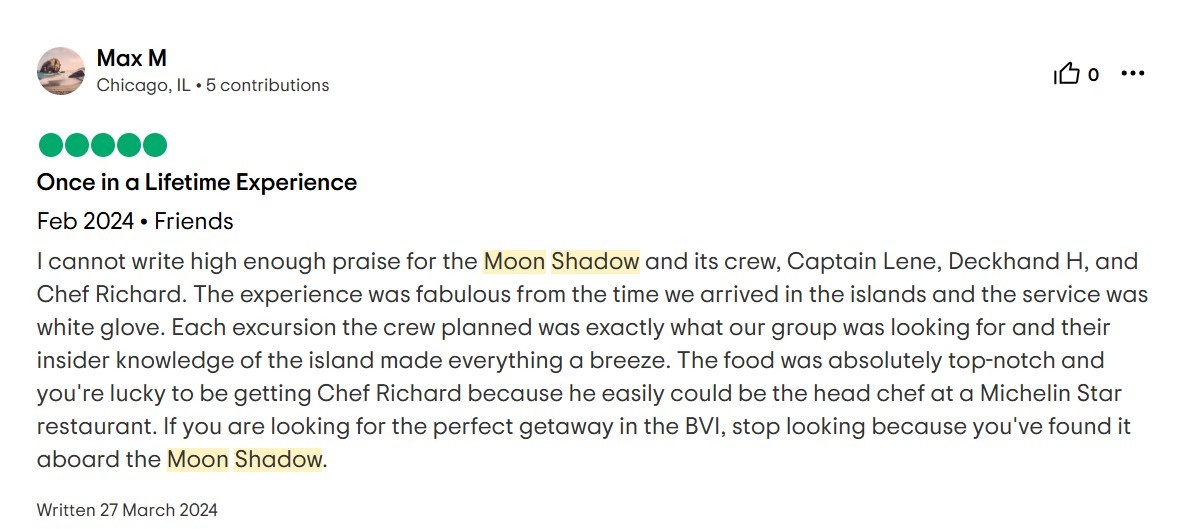Image resolution: width=1197 pixels, height=529 pixels.
Task: Click the fourth green rating bubble
Action: tap(128, 146)
